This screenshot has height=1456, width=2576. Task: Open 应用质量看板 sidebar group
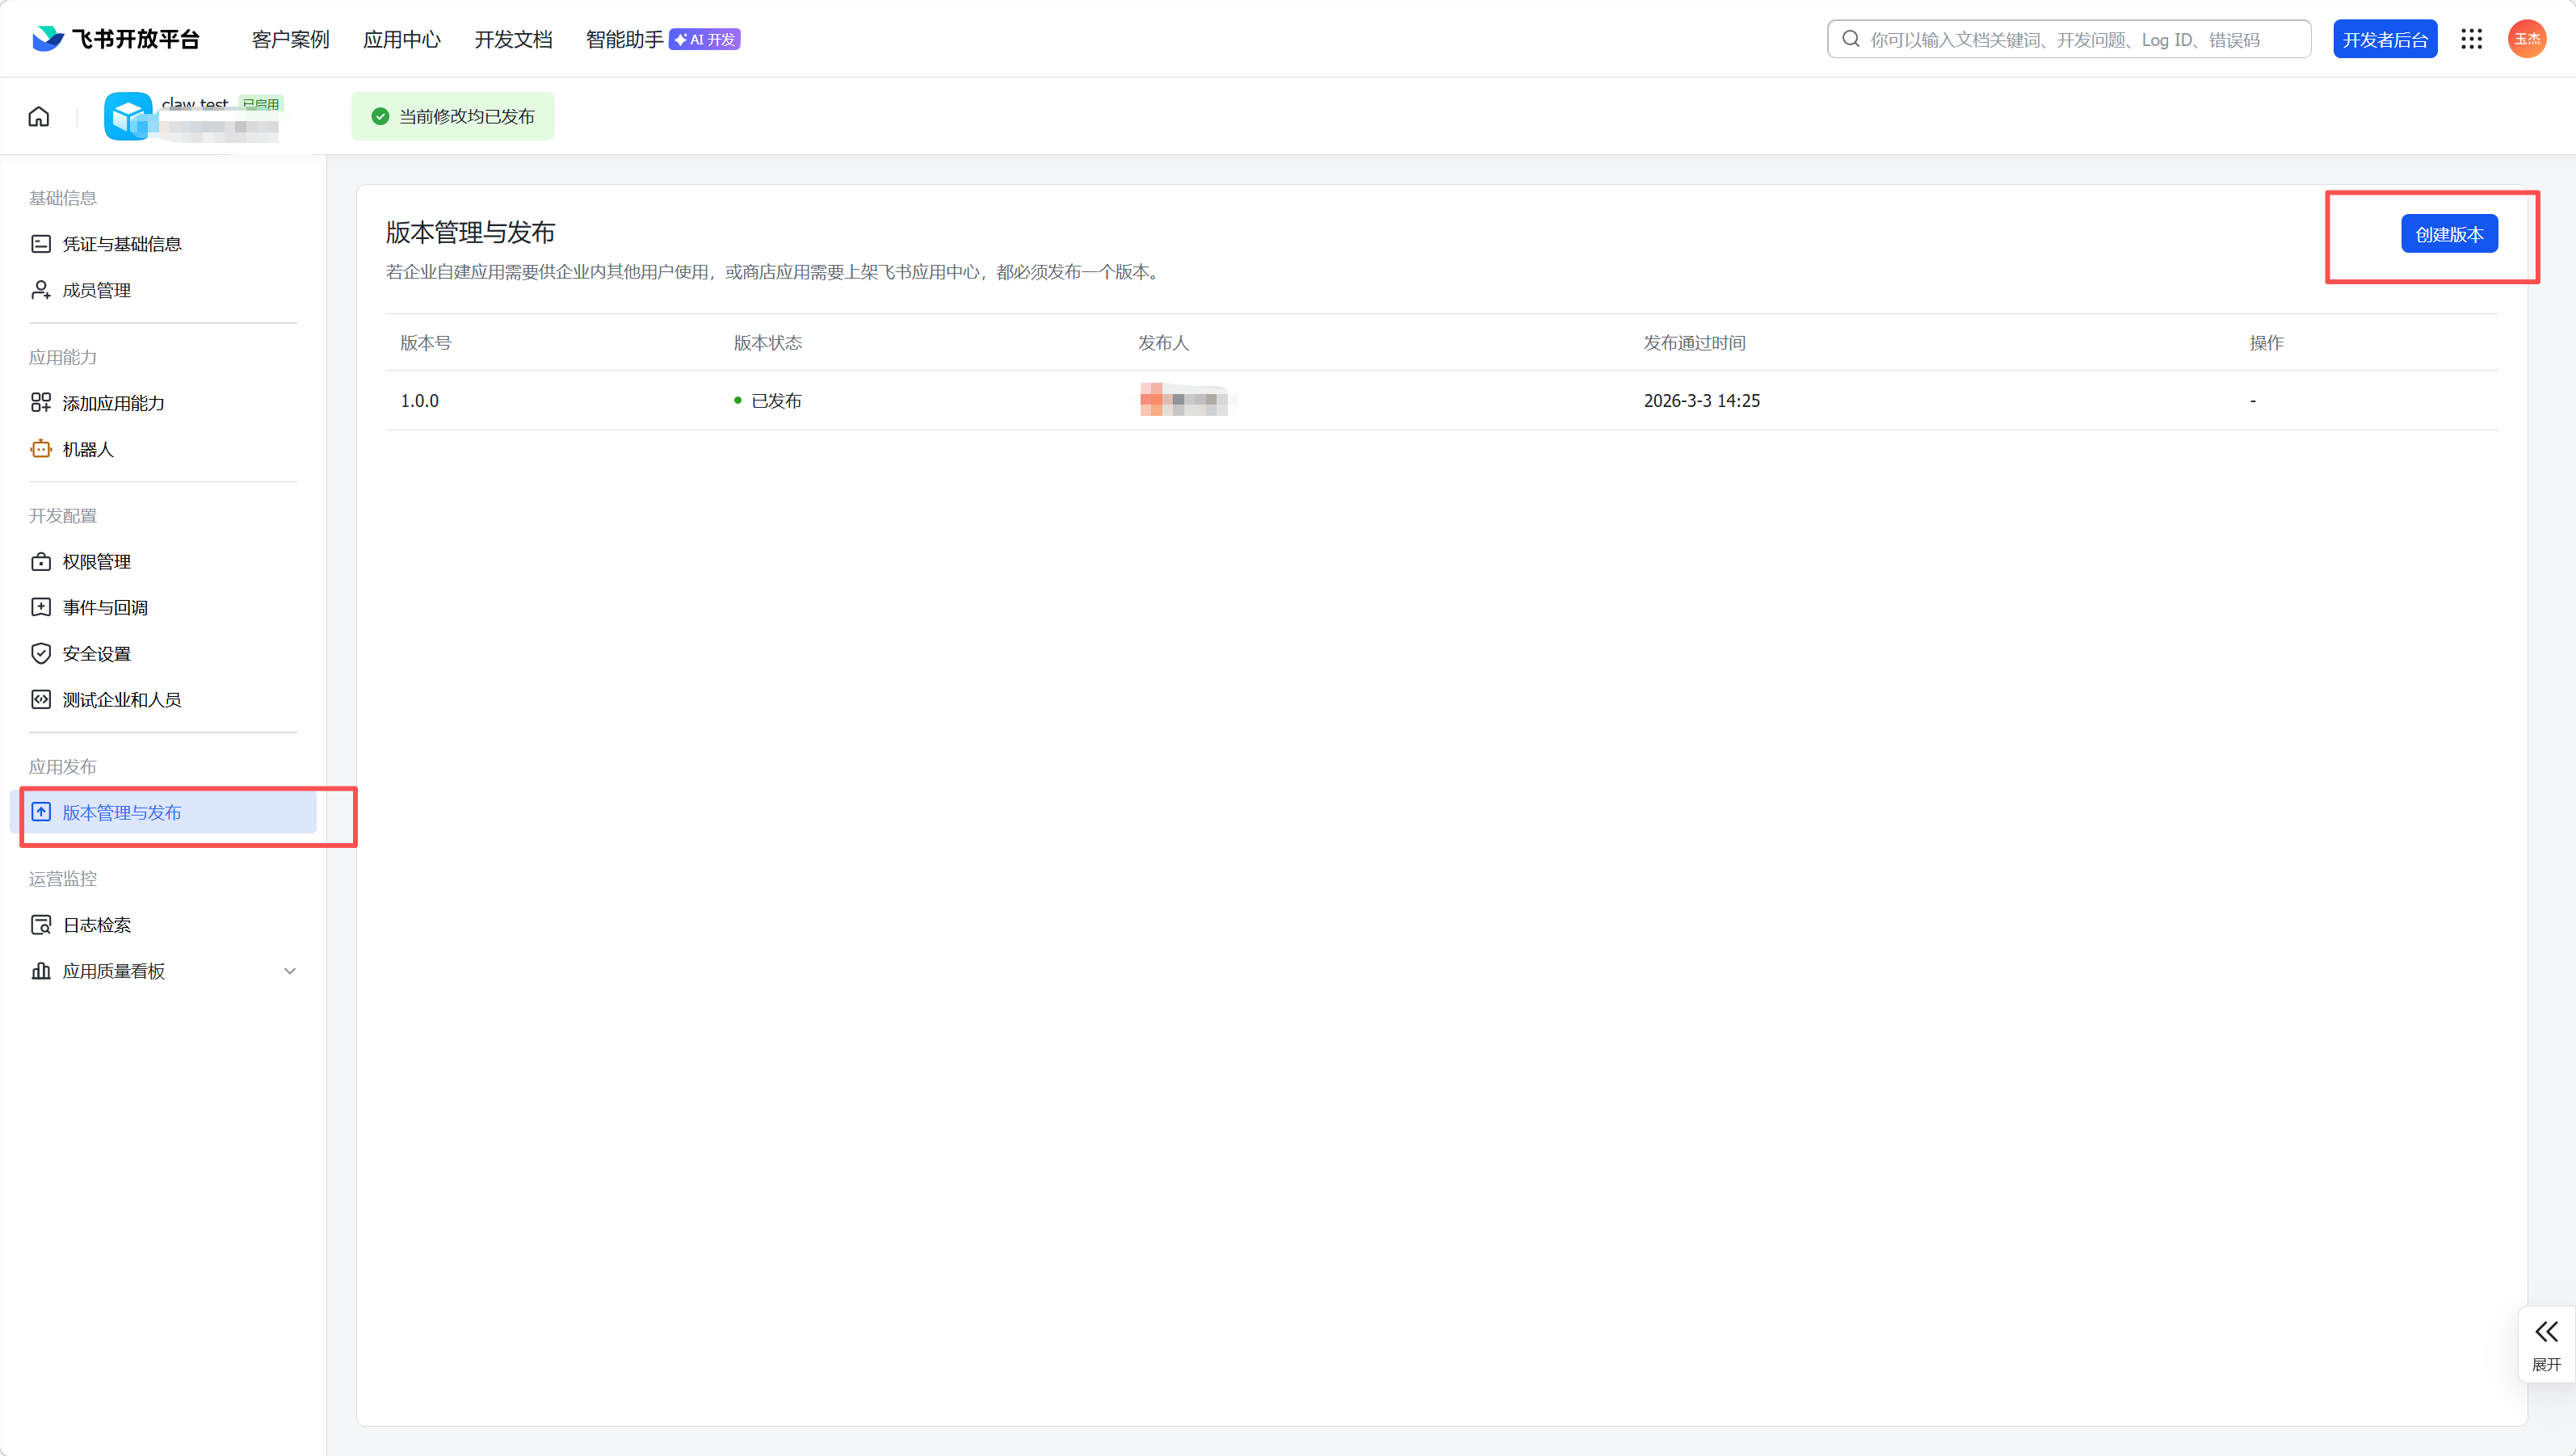click(x=113, y=971)
